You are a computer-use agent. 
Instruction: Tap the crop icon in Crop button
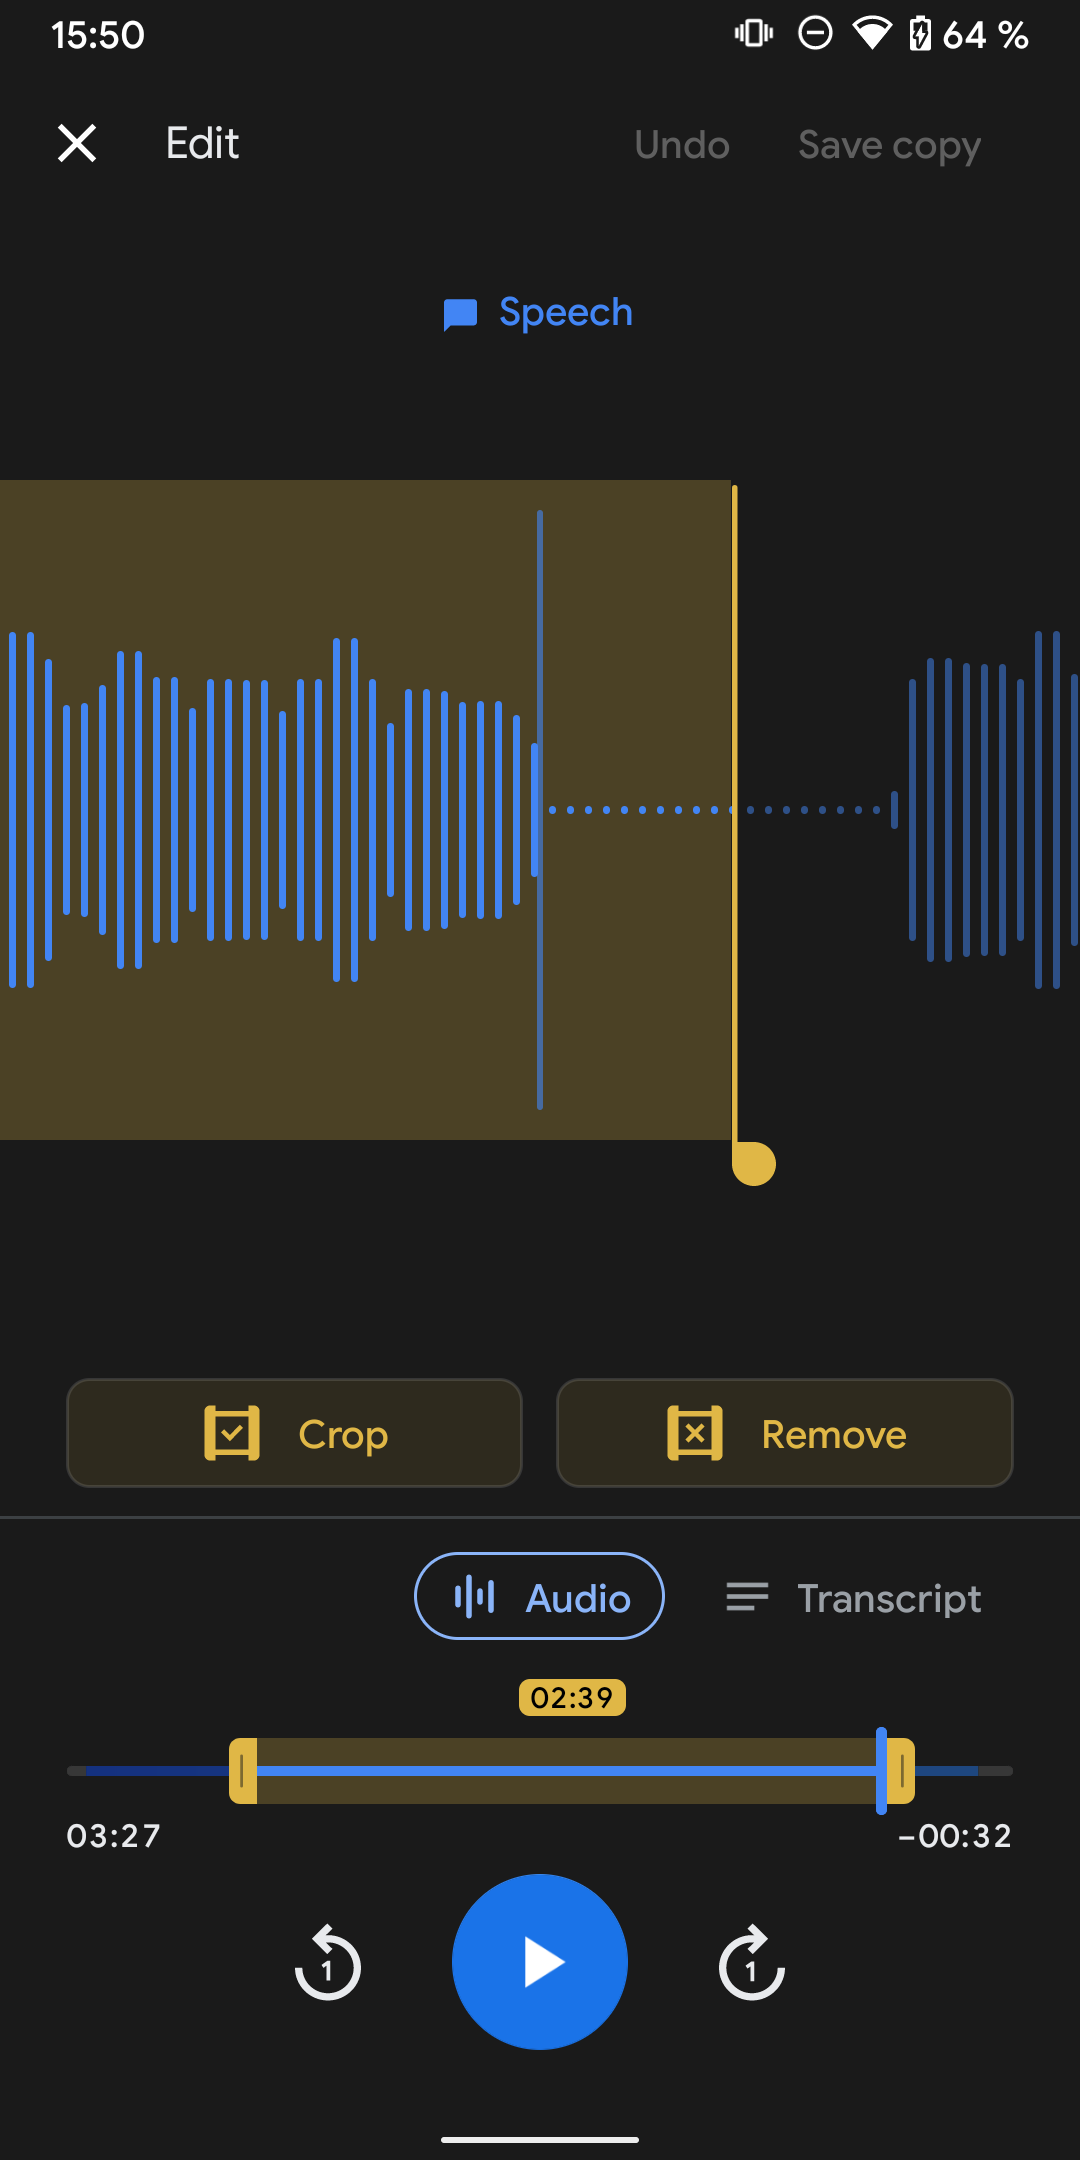tap(232, 1433)
